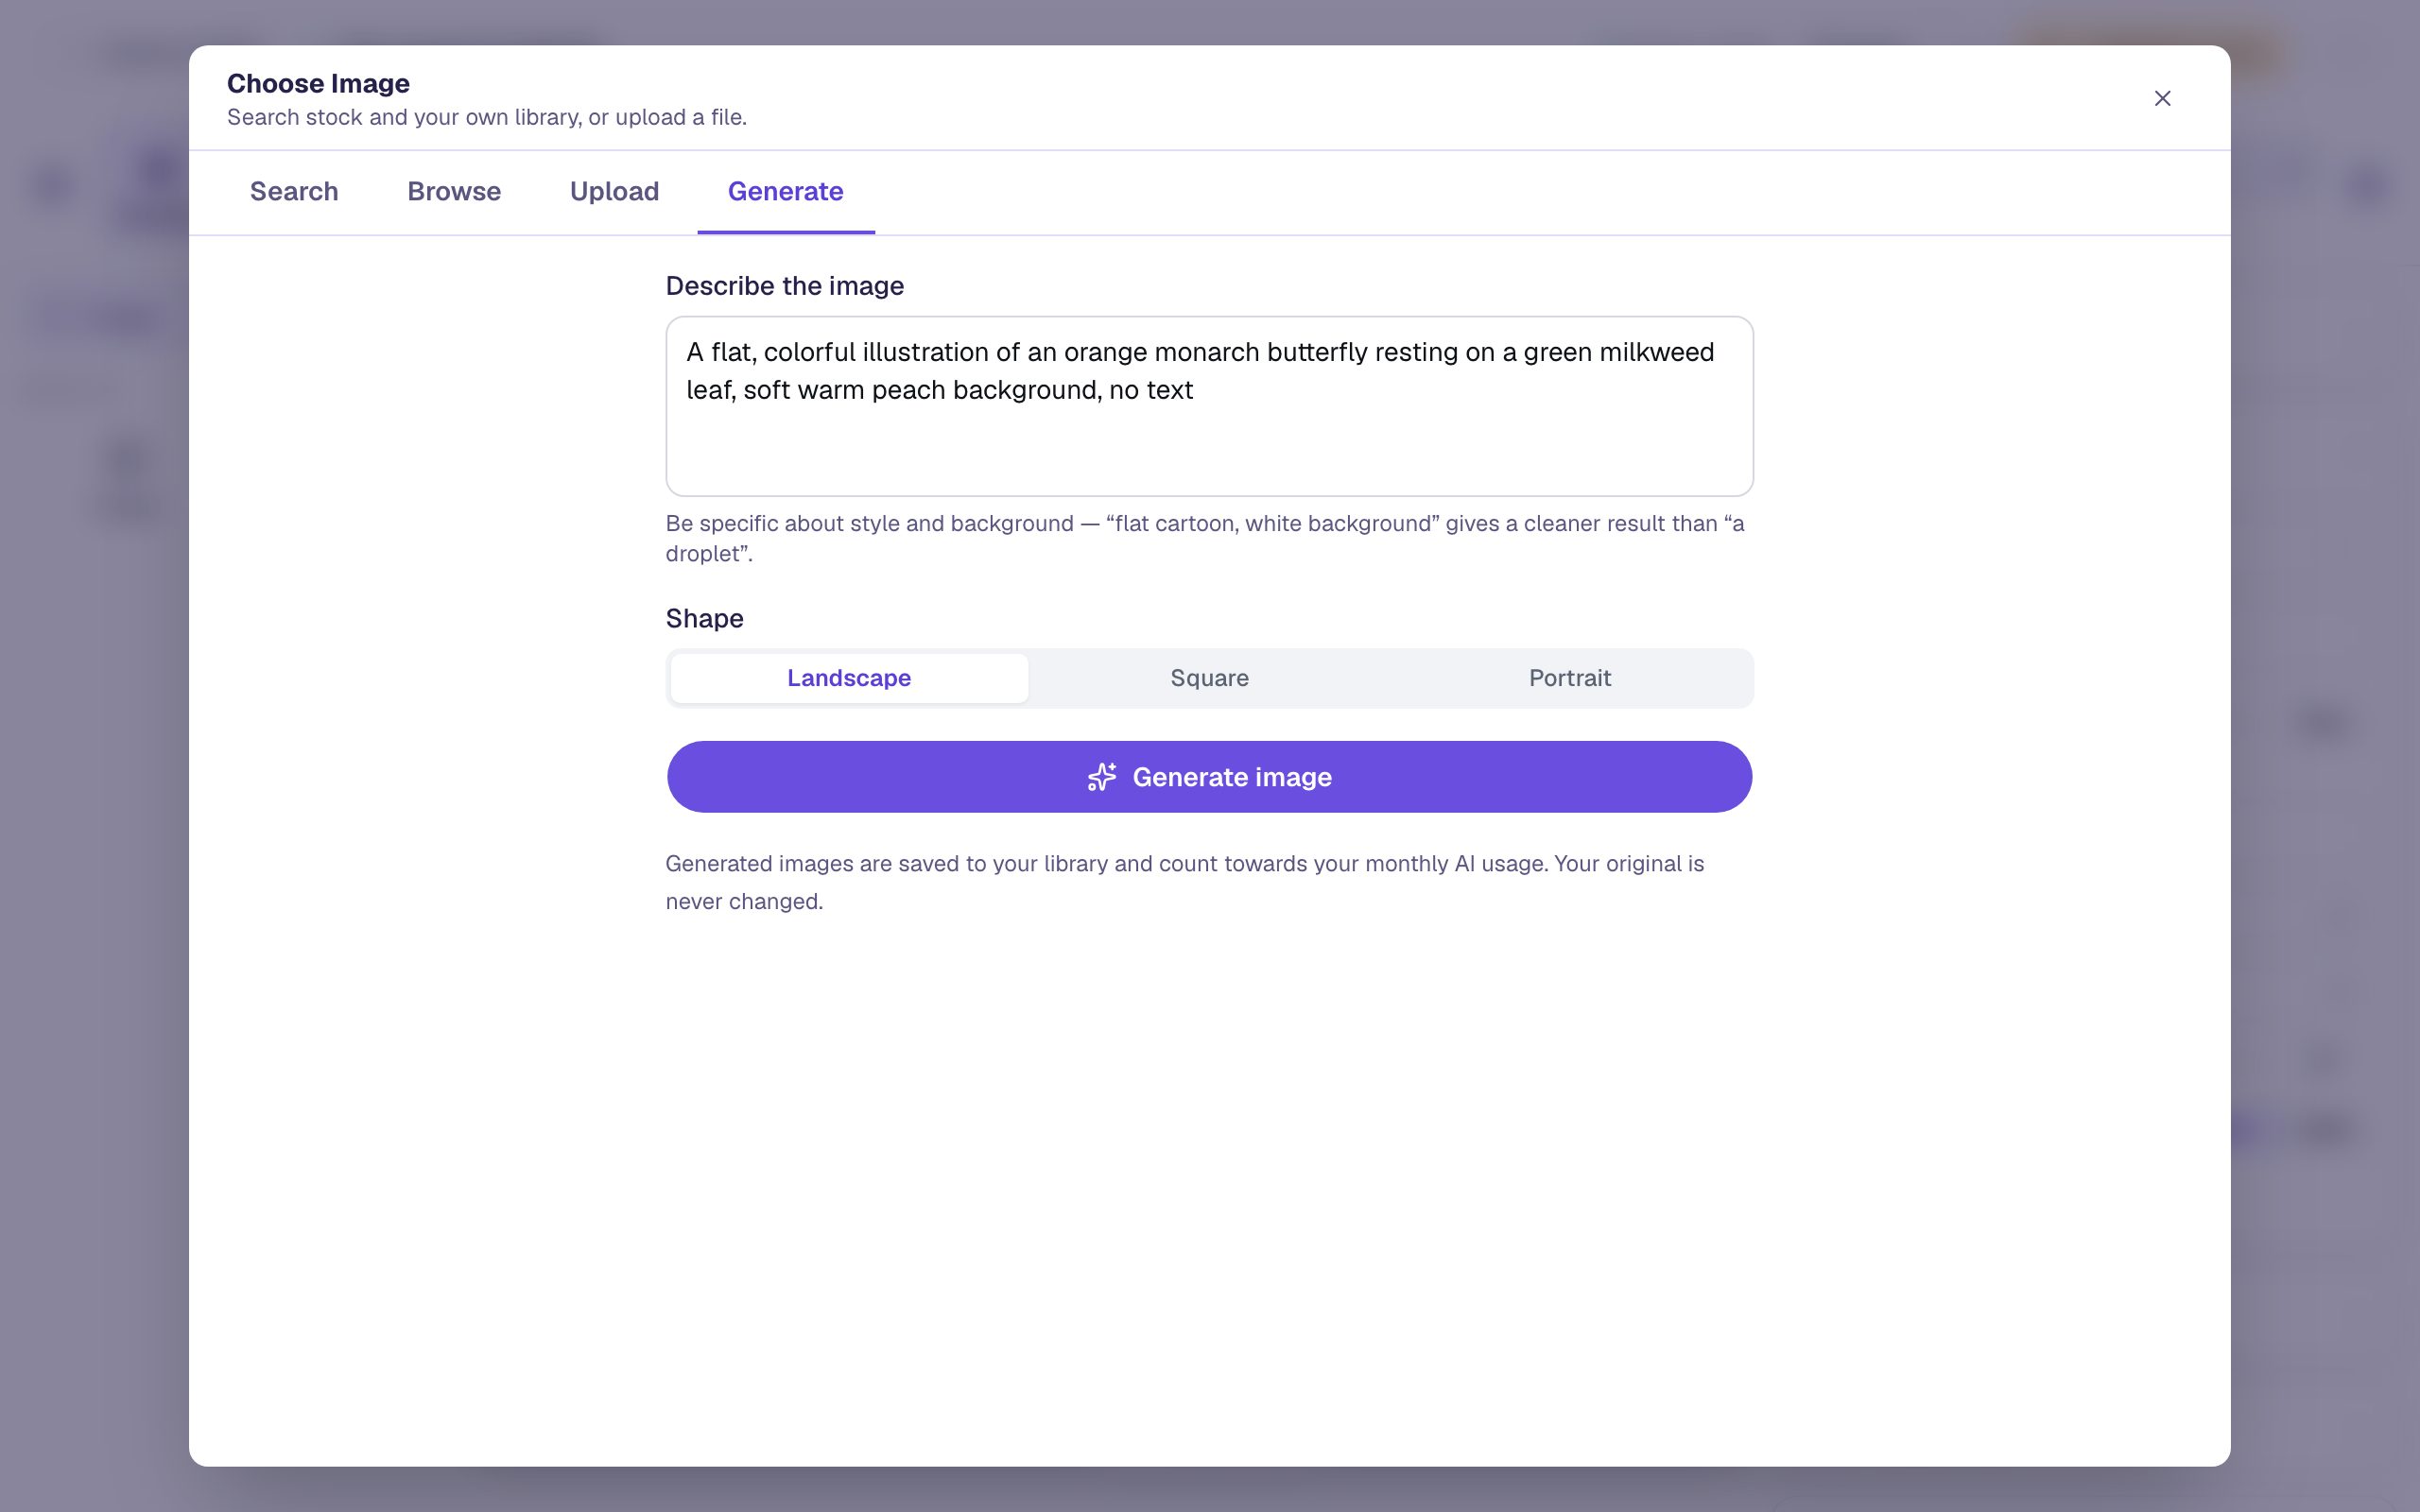Click the 'Shape' label
Screen dimensions: 2420x1512
click(704, 619)
